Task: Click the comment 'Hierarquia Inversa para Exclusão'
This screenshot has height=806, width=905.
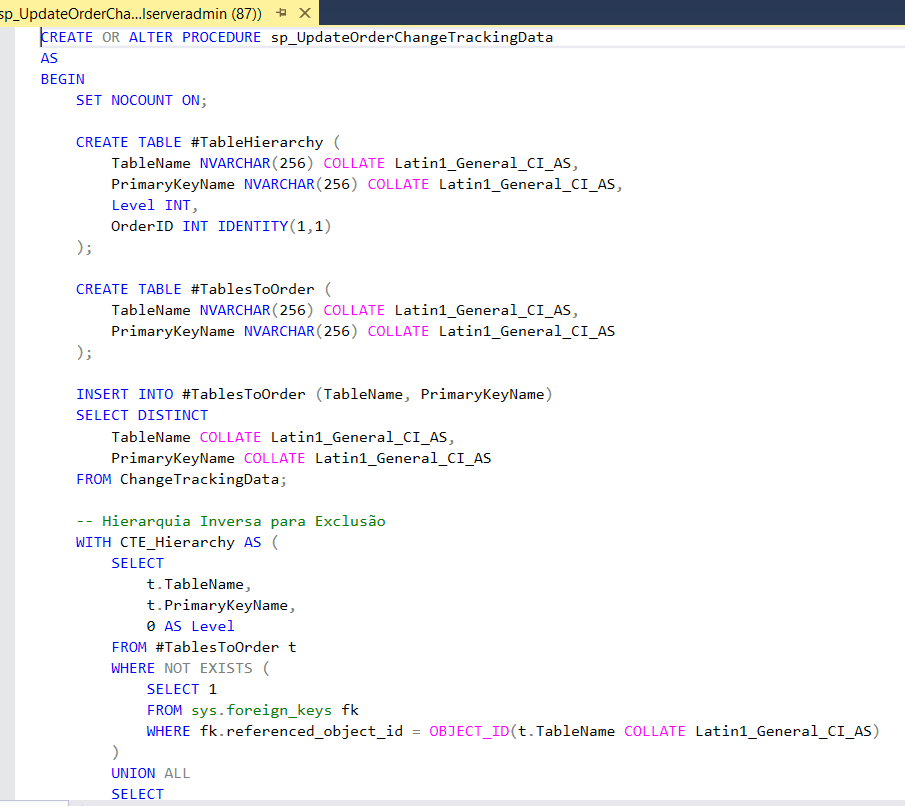Action: click(x=244, y=521)
